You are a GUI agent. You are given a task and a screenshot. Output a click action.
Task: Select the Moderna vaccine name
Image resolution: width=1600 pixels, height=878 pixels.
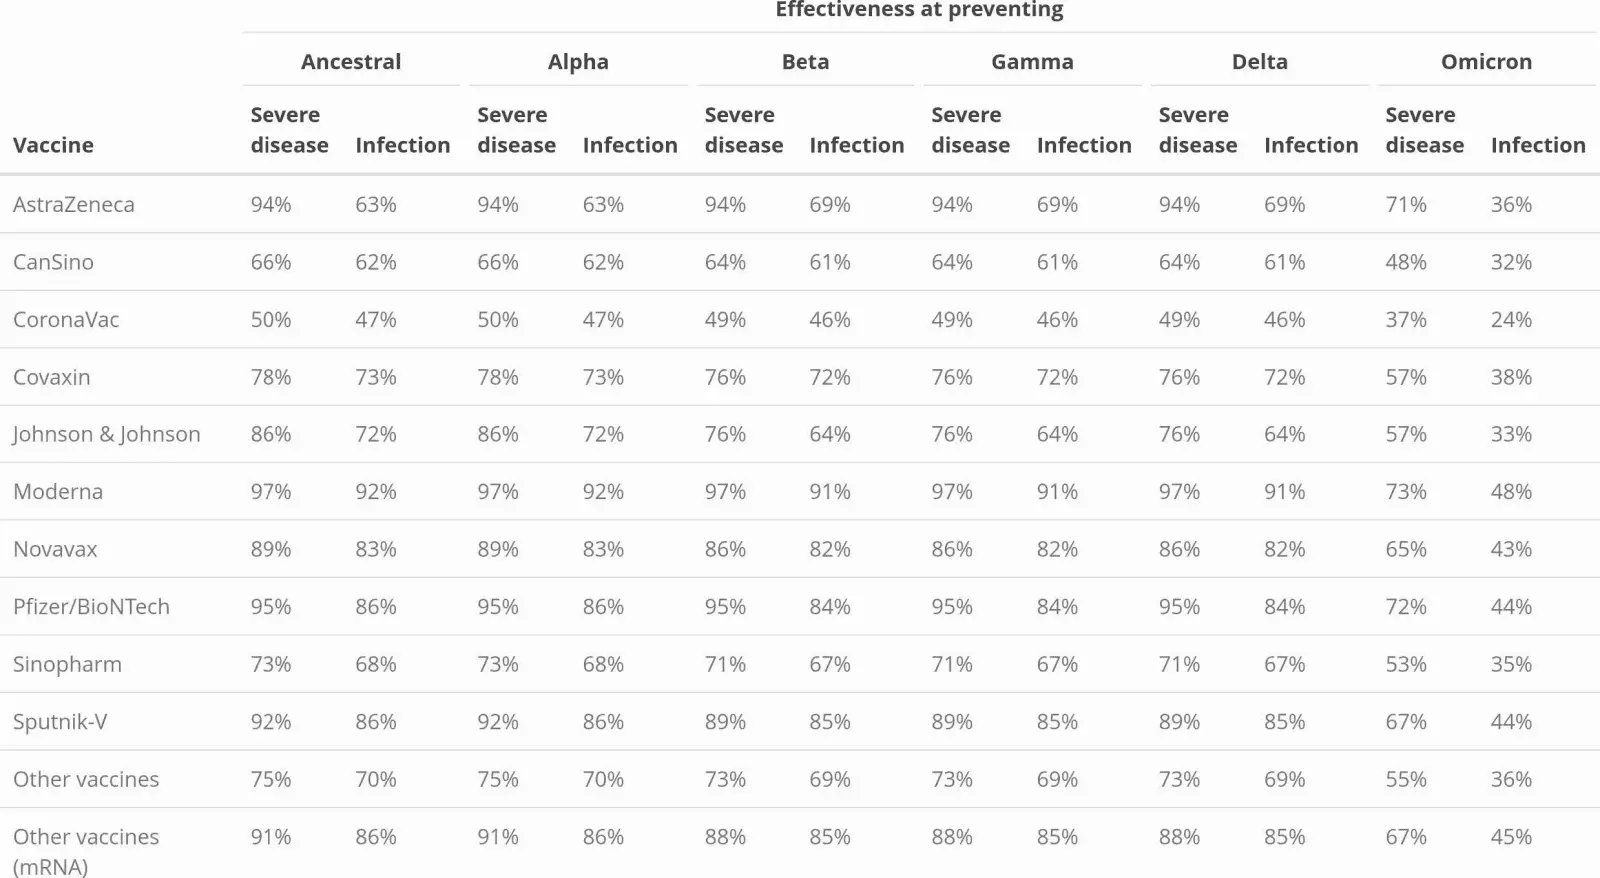tap(58, 492)
